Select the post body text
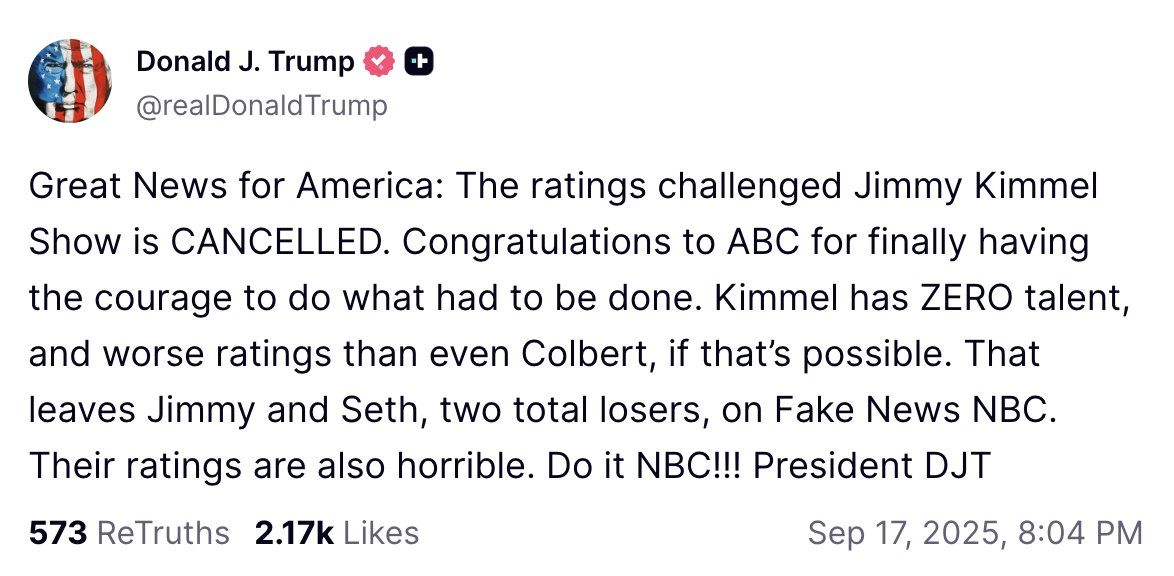The width and height of the screenshot is (1174, 576). [x=565, y=325]
